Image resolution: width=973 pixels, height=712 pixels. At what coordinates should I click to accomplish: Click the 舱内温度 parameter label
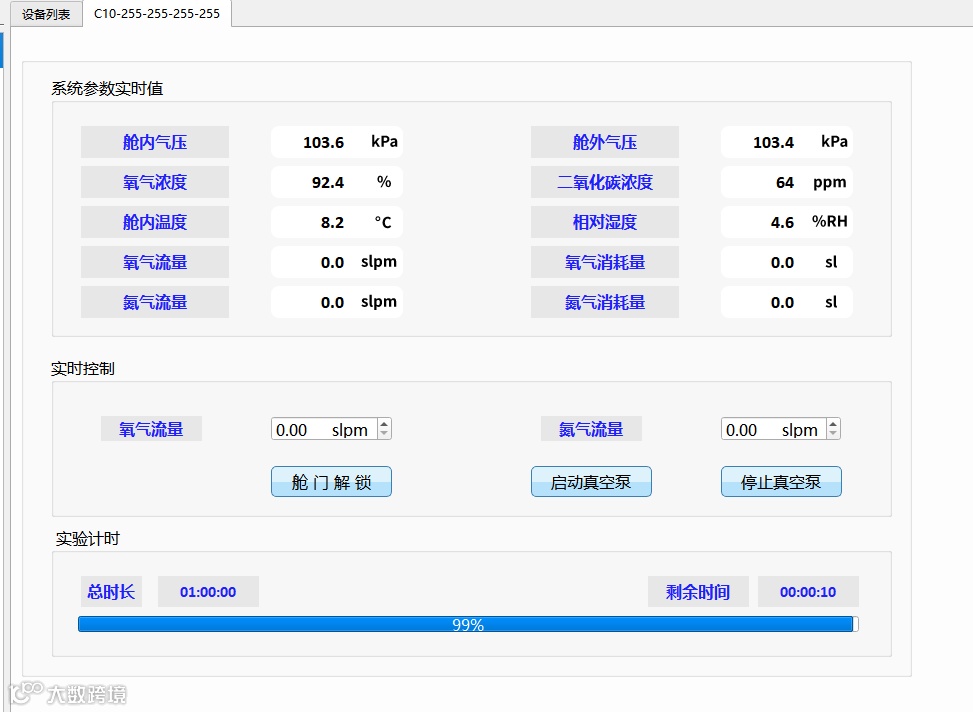(x=154, y=222)
